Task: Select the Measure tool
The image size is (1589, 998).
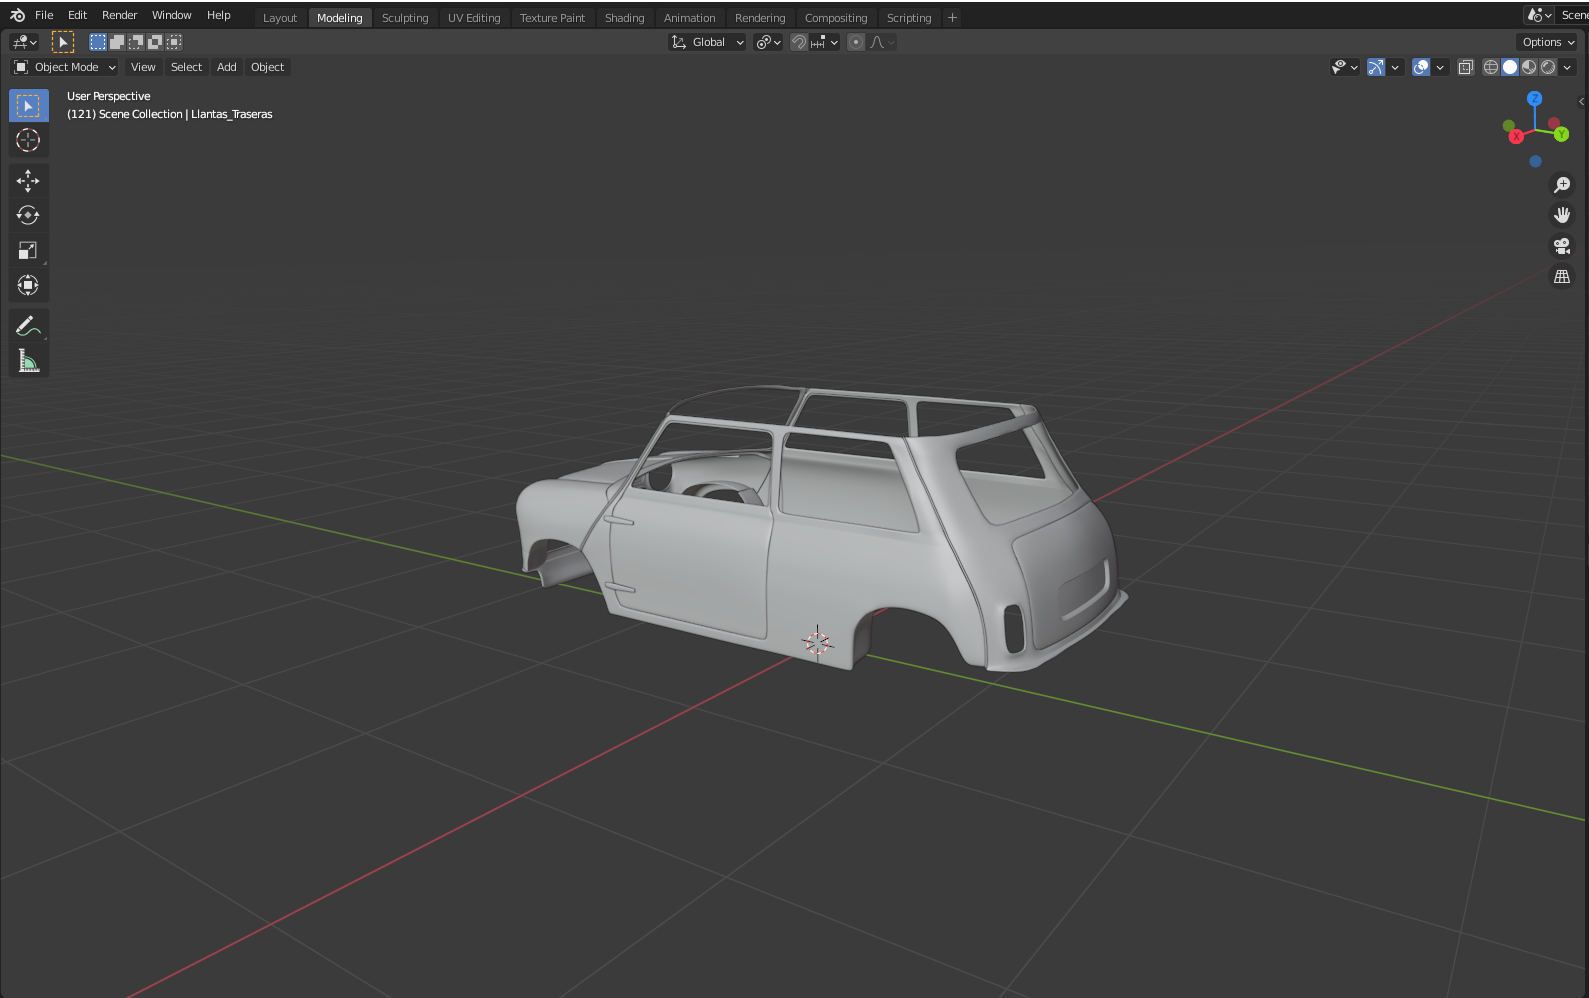Action: pyautogui.click(x=28, y=361)
